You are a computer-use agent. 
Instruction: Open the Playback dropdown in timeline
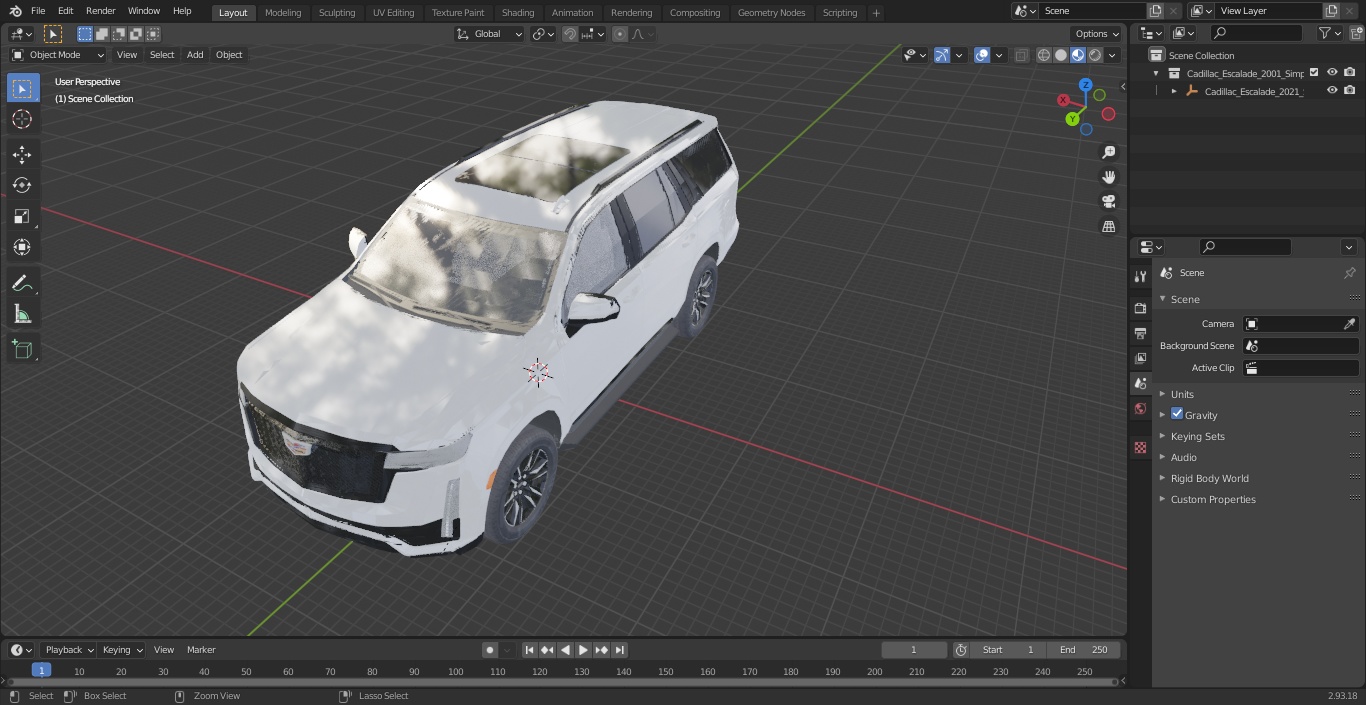point(69,650)
